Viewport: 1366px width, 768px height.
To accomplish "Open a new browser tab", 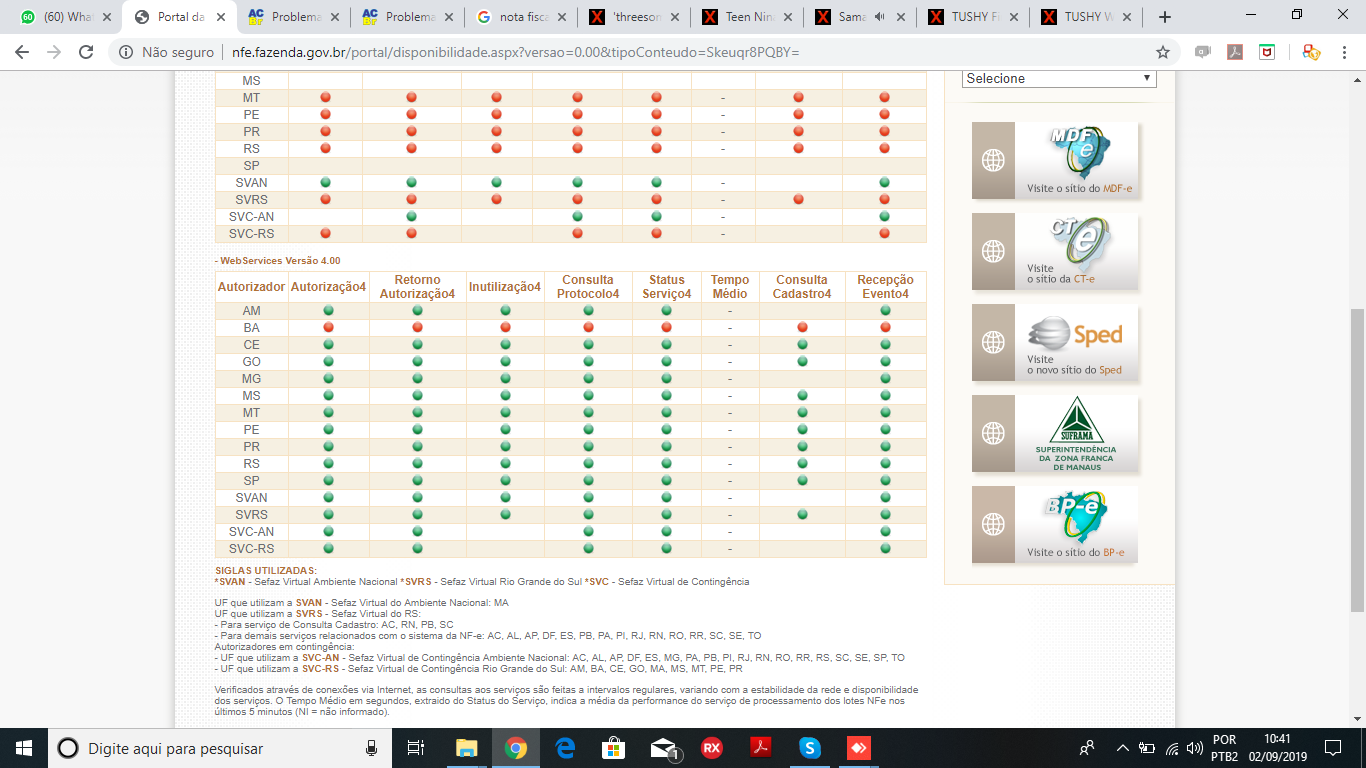I will tap(1165, 17).
